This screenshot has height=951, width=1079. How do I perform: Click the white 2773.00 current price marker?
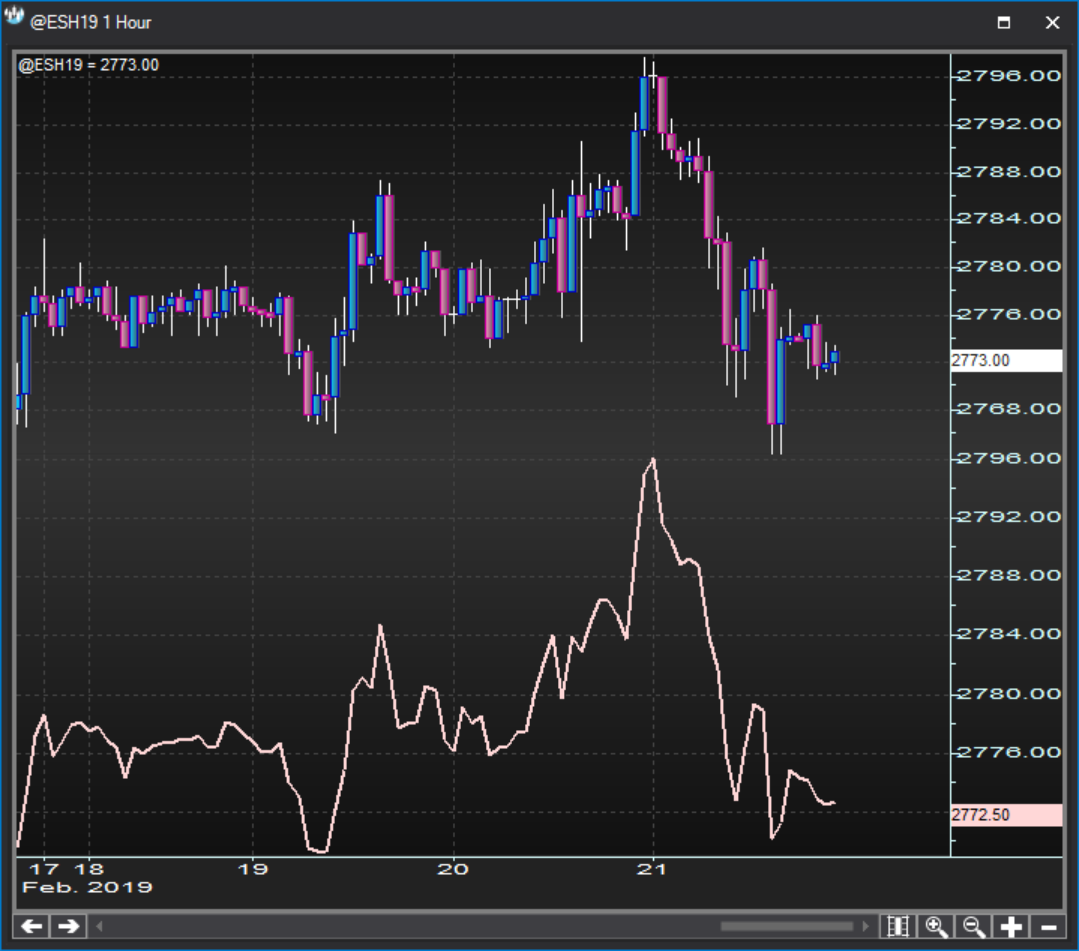coord(1006,361)
